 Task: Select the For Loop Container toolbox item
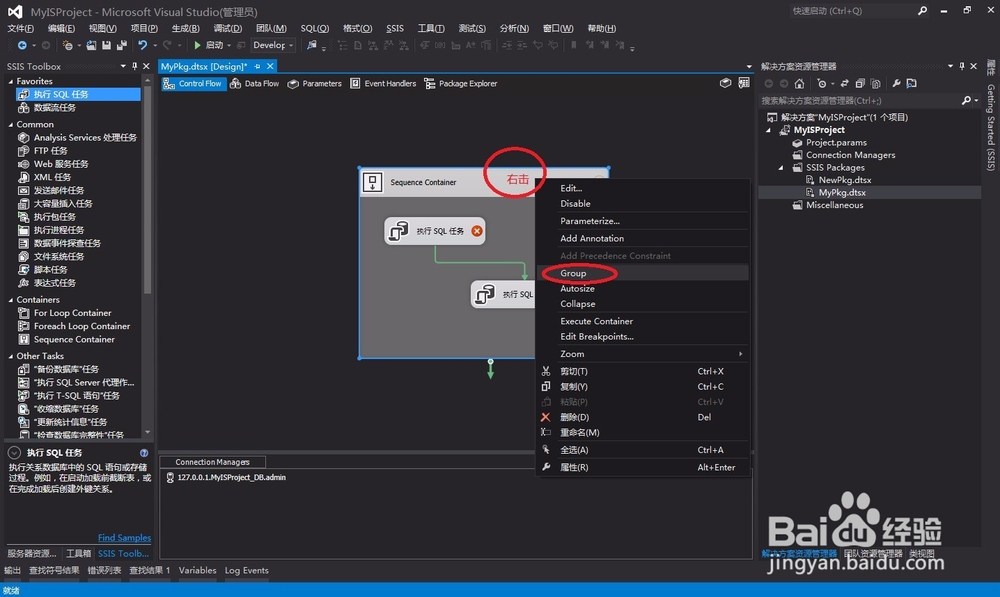click(72, 313)
